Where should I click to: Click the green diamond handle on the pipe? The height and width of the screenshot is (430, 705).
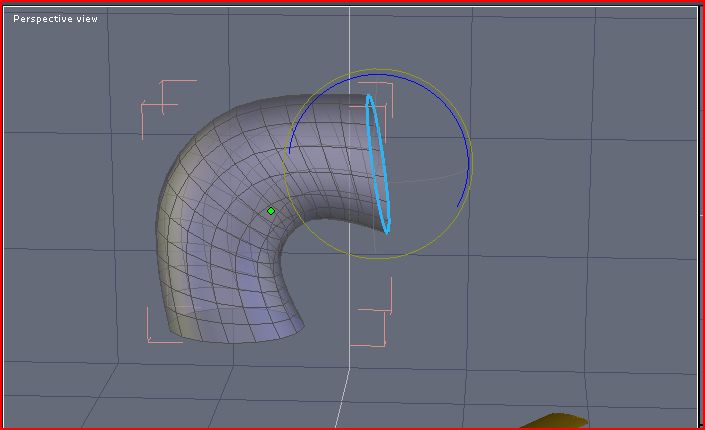click(271, 211)
